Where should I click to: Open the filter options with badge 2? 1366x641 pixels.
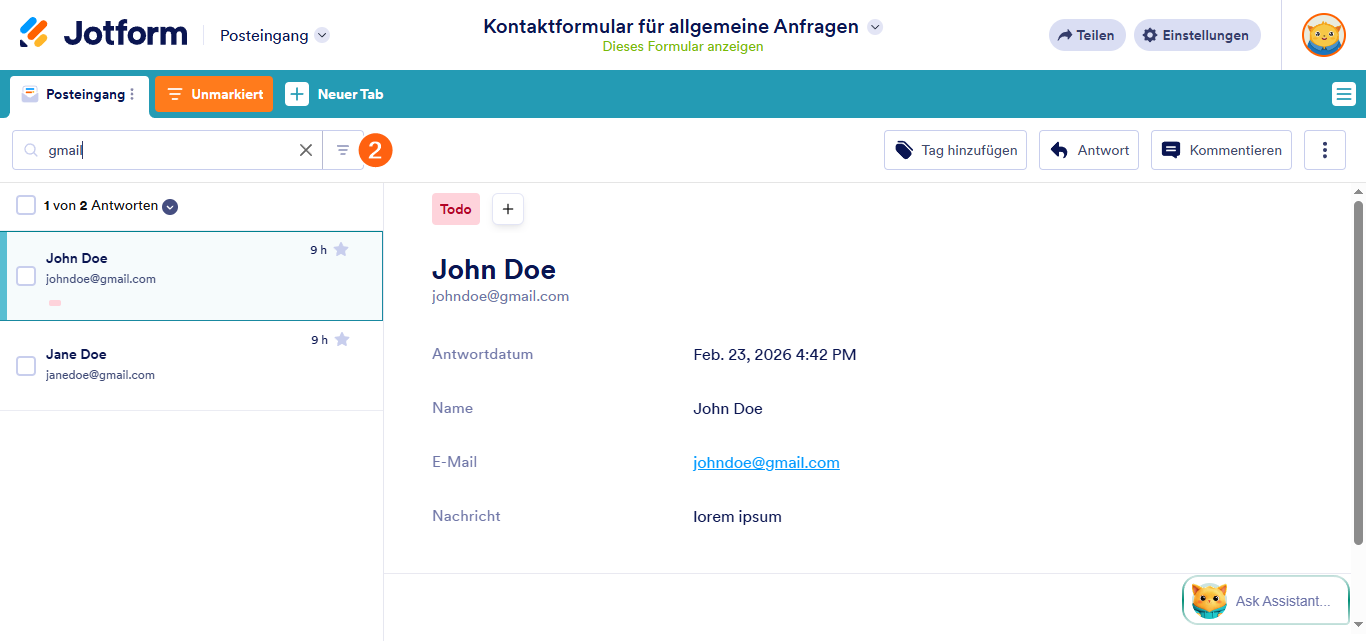pos(343,149)
